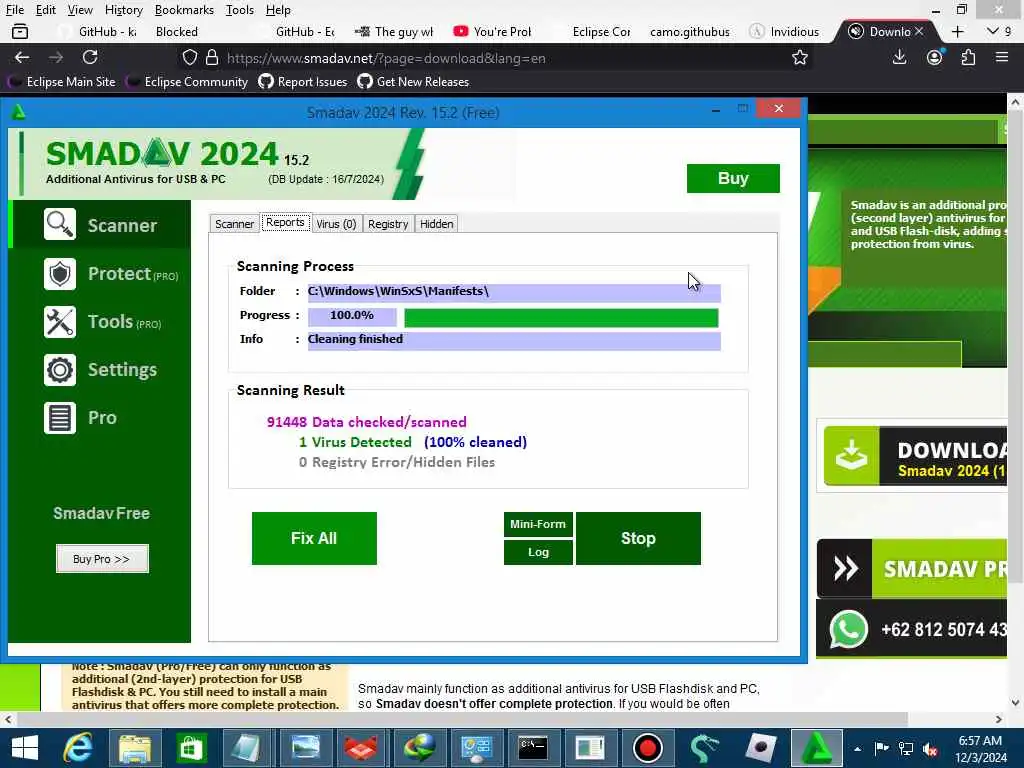Viewport: 1024px width, 768px height.
Task: Open the Scanner section in Smadav sidebar
Action: tap(101, 225)
